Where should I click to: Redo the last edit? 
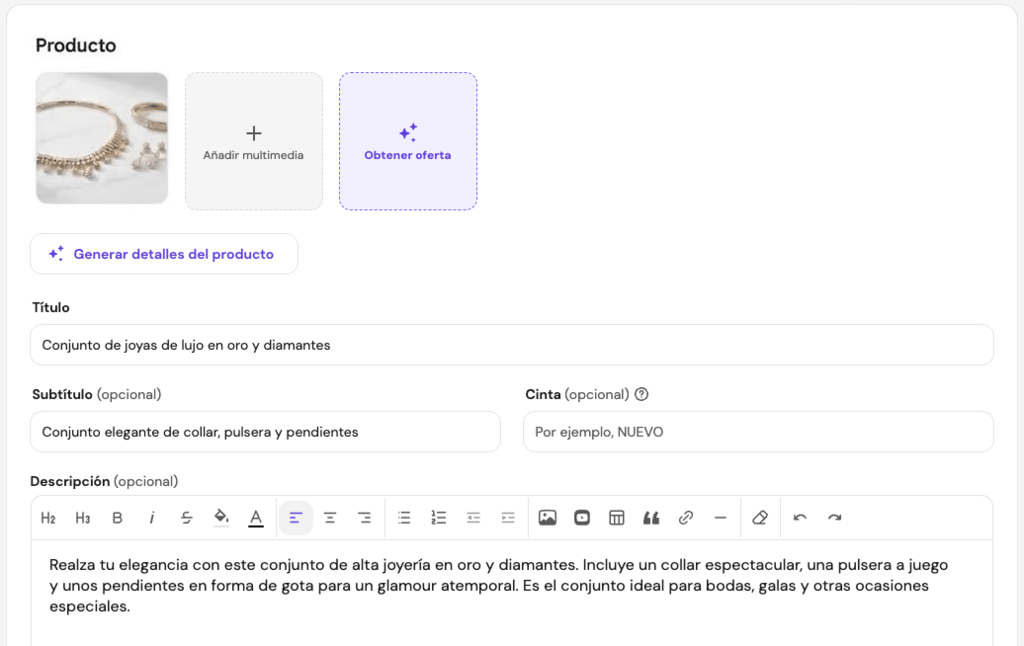pos(835,518)
